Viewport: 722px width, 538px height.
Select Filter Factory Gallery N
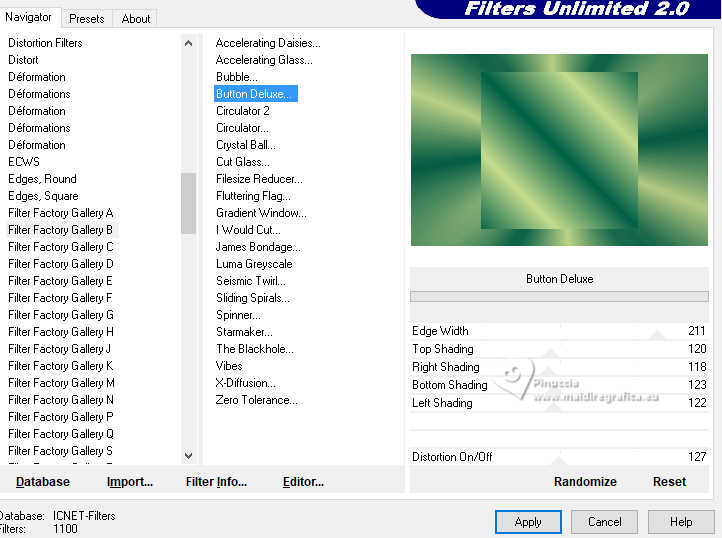coord(61,400)
